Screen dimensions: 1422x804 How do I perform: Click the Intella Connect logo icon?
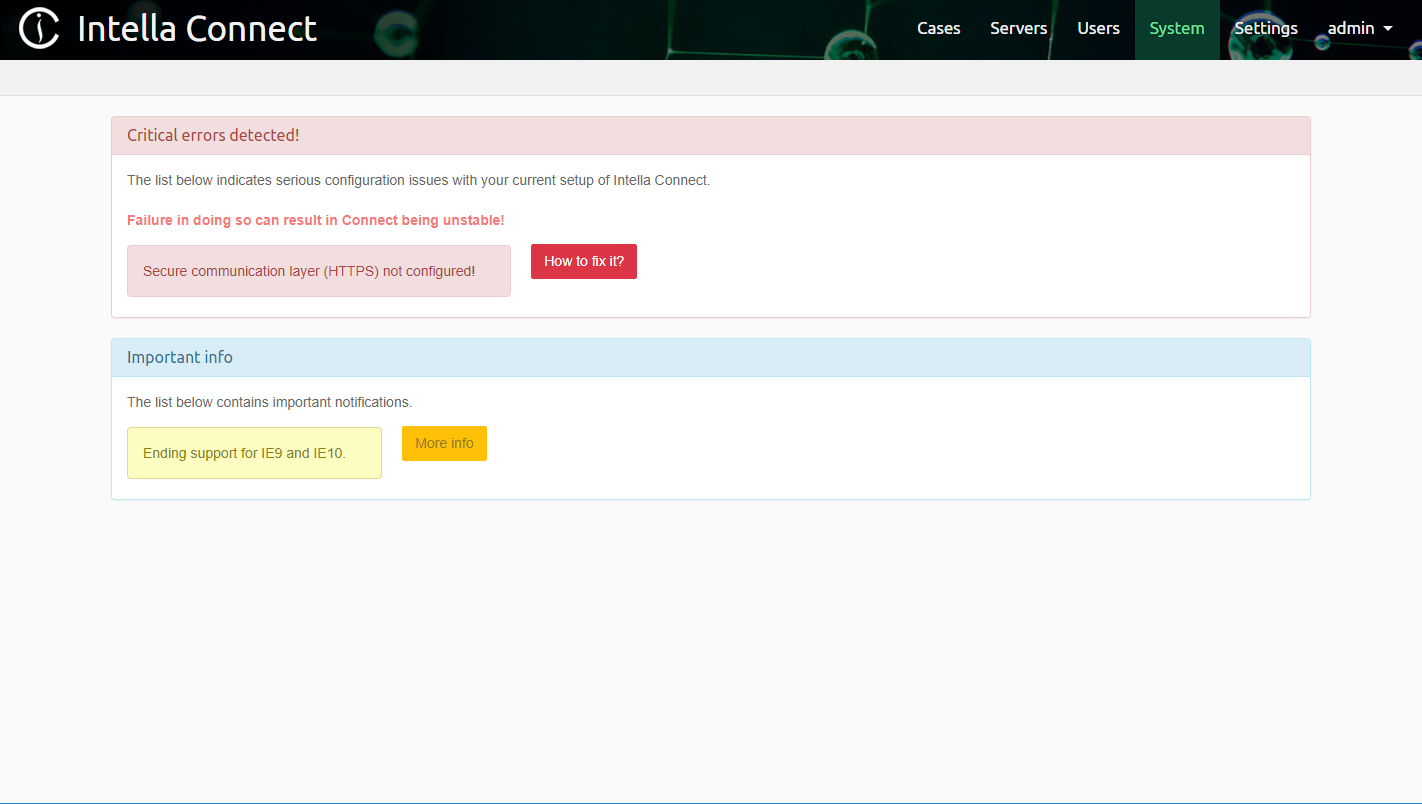click(x=38, y=28)
